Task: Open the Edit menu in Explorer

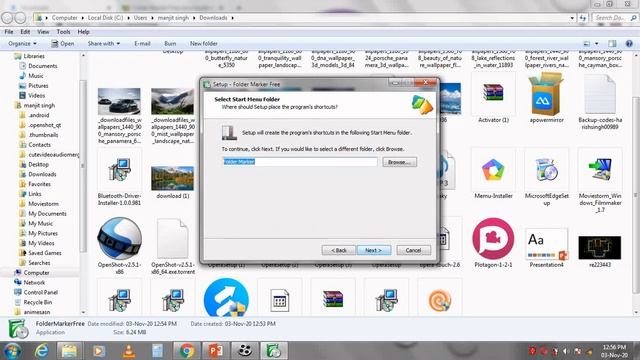Action: pos(25,32)
